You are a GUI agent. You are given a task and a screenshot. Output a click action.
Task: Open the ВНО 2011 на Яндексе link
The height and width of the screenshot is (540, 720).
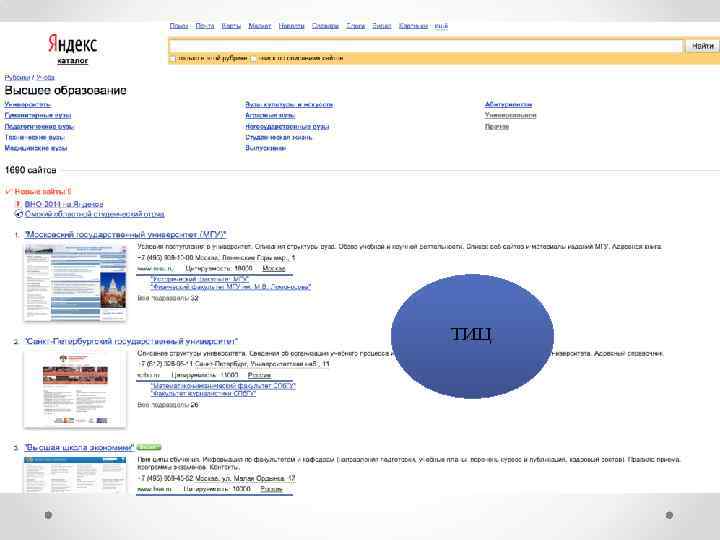[64, 204]
